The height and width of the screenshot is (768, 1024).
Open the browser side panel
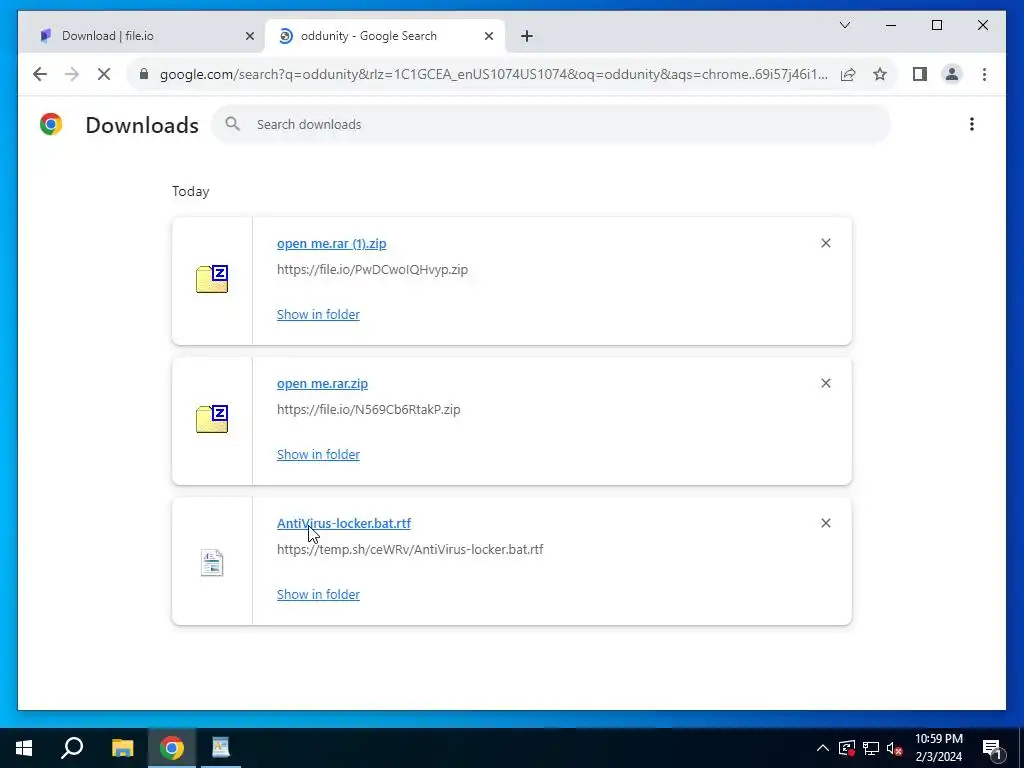point(920,74)
